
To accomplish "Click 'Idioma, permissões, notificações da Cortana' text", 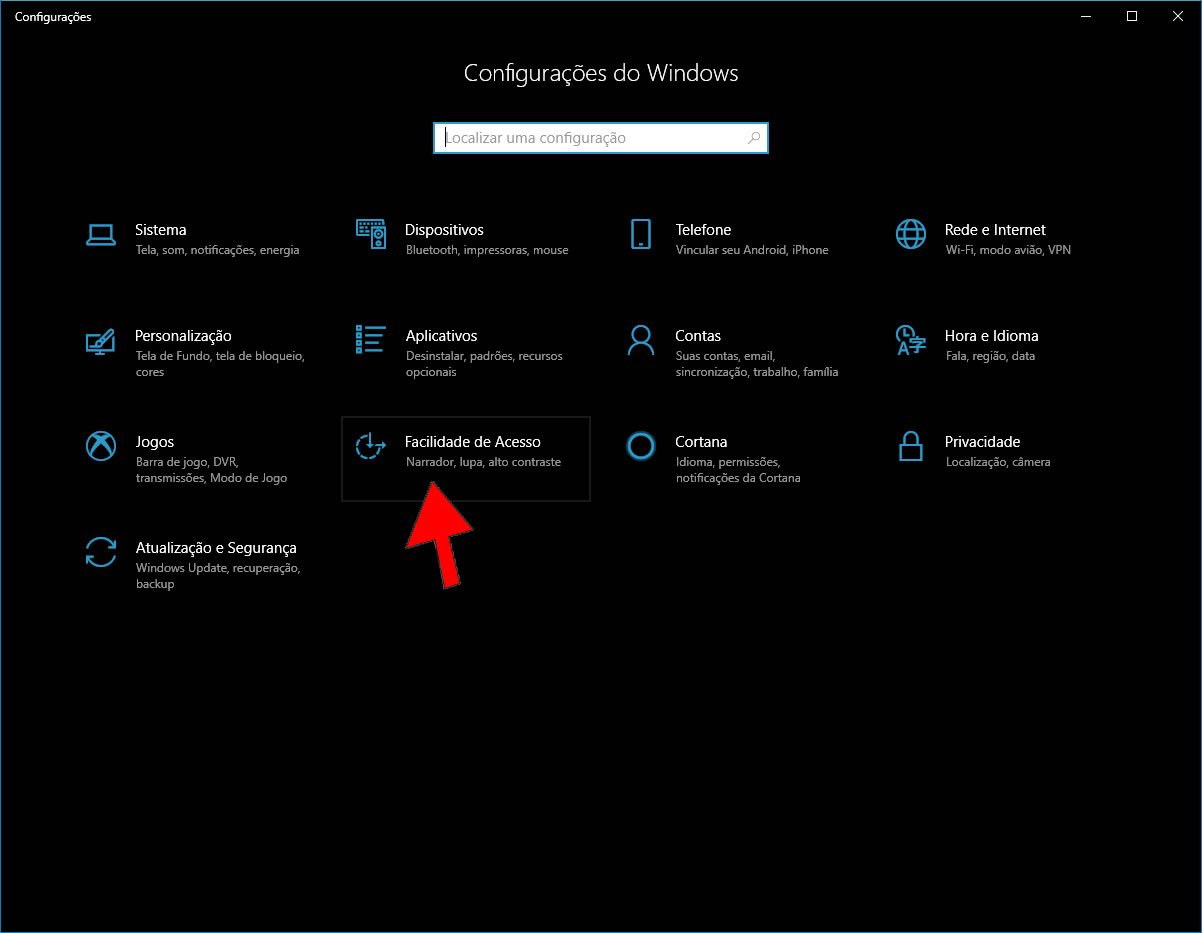I will tap(738, 470).
